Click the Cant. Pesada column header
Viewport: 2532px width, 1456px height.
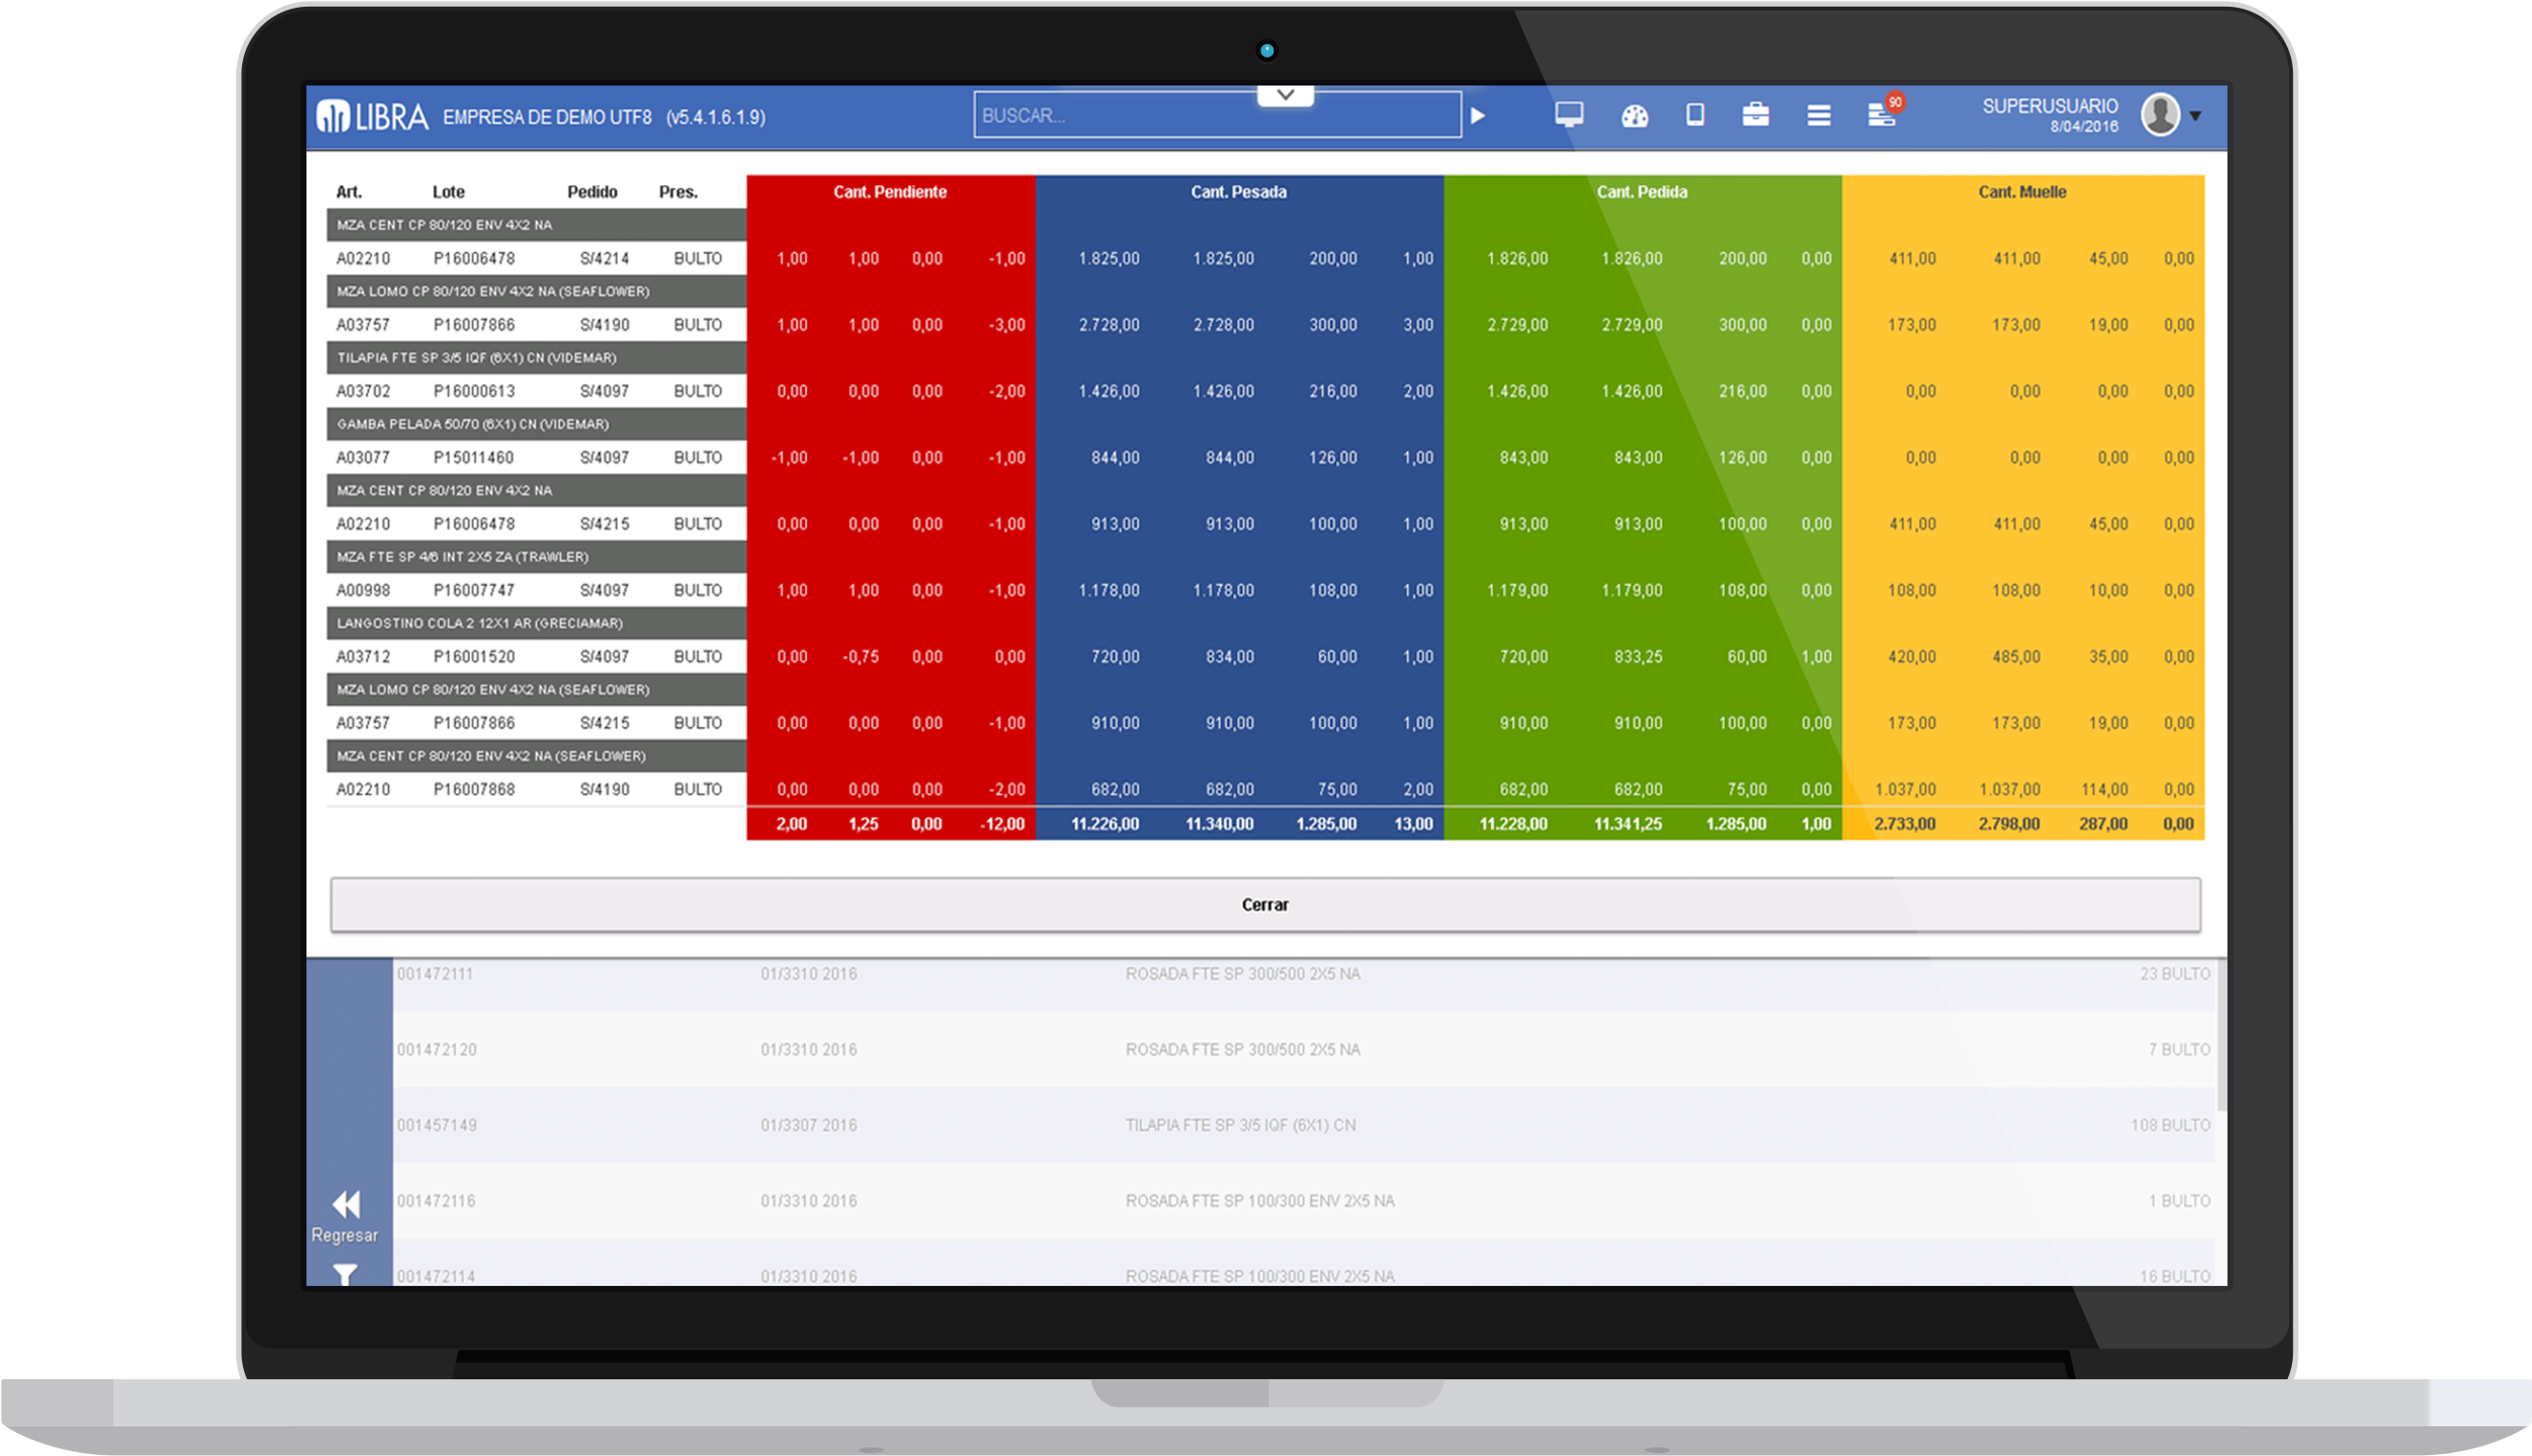[x=1240, y=191]
